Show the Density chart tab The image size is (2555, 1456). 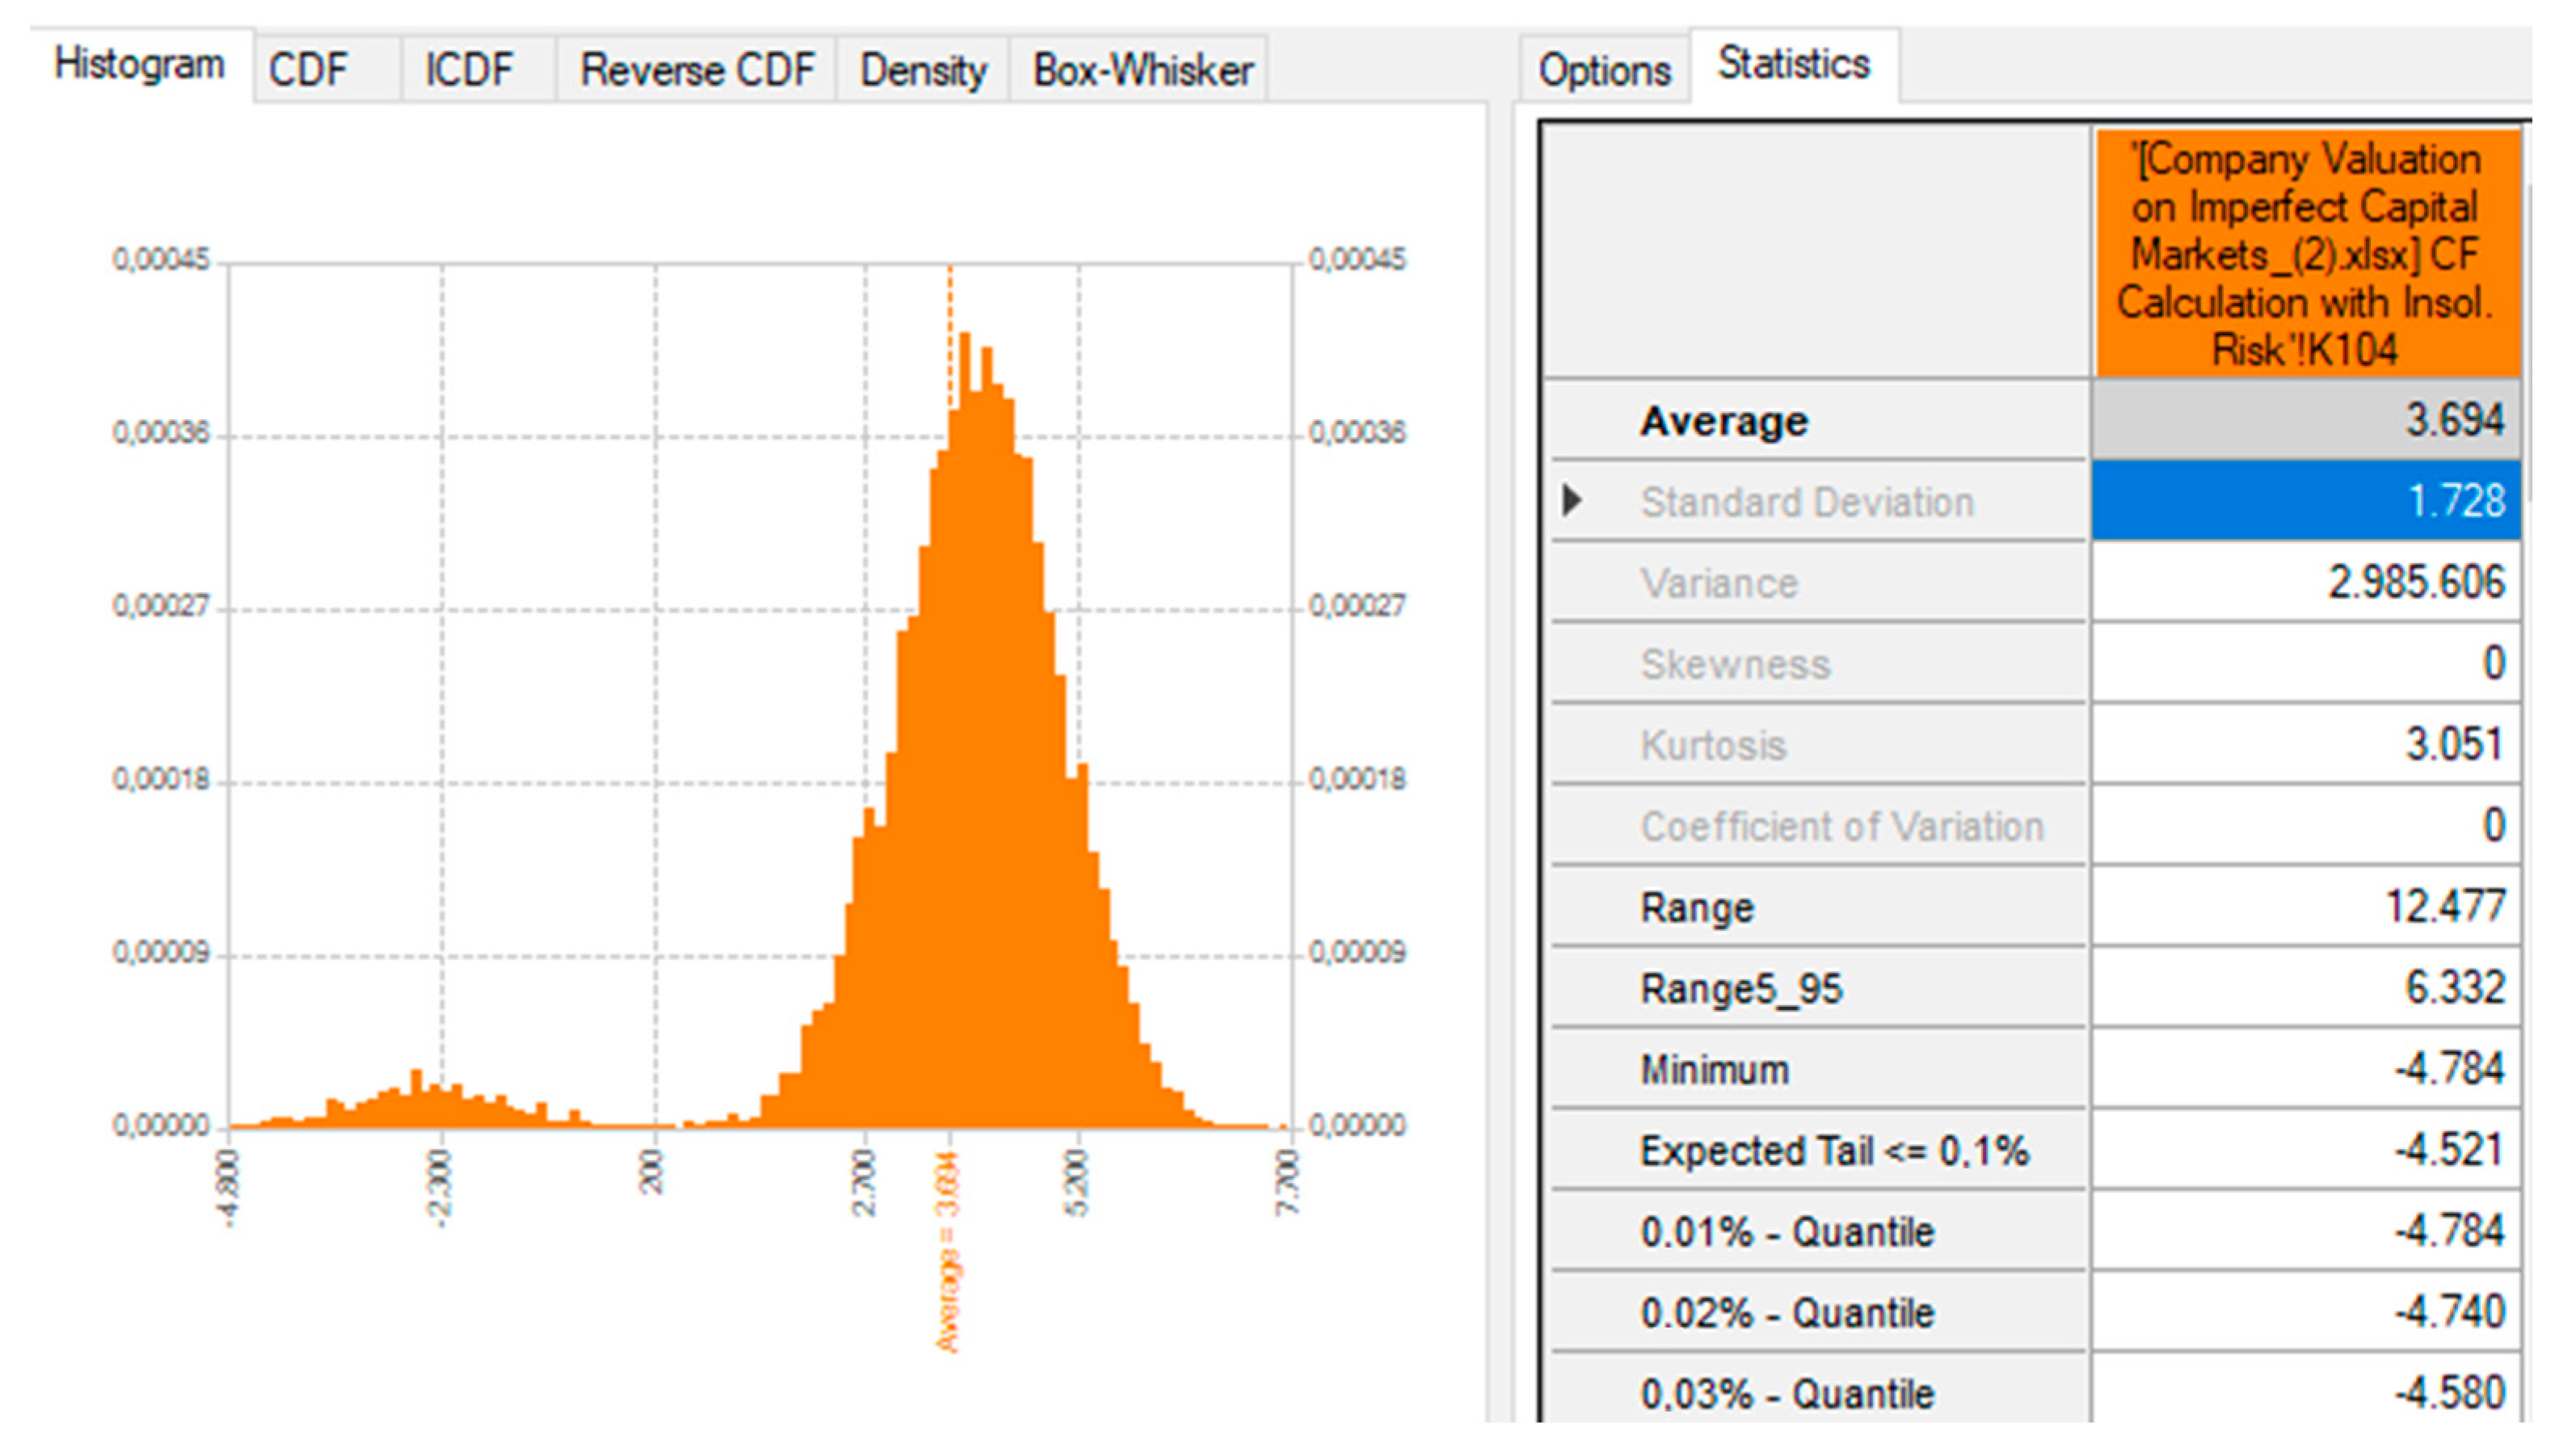[x=922, y=70]
